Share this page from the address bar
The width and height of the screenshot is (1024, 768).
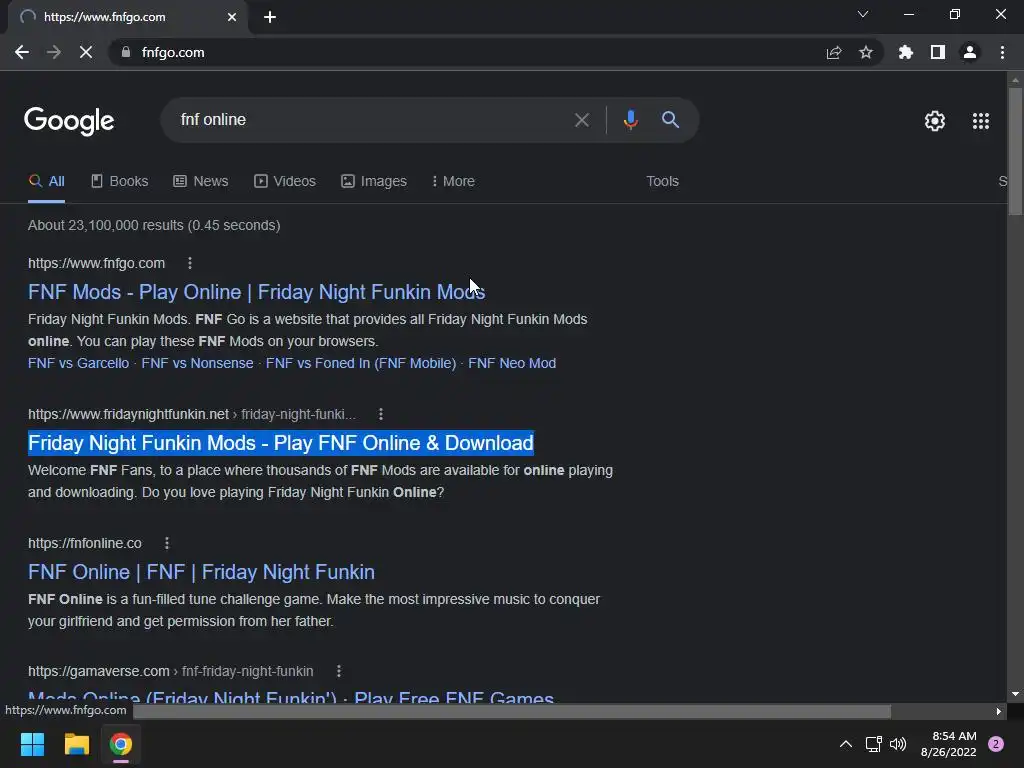point(834,52)
